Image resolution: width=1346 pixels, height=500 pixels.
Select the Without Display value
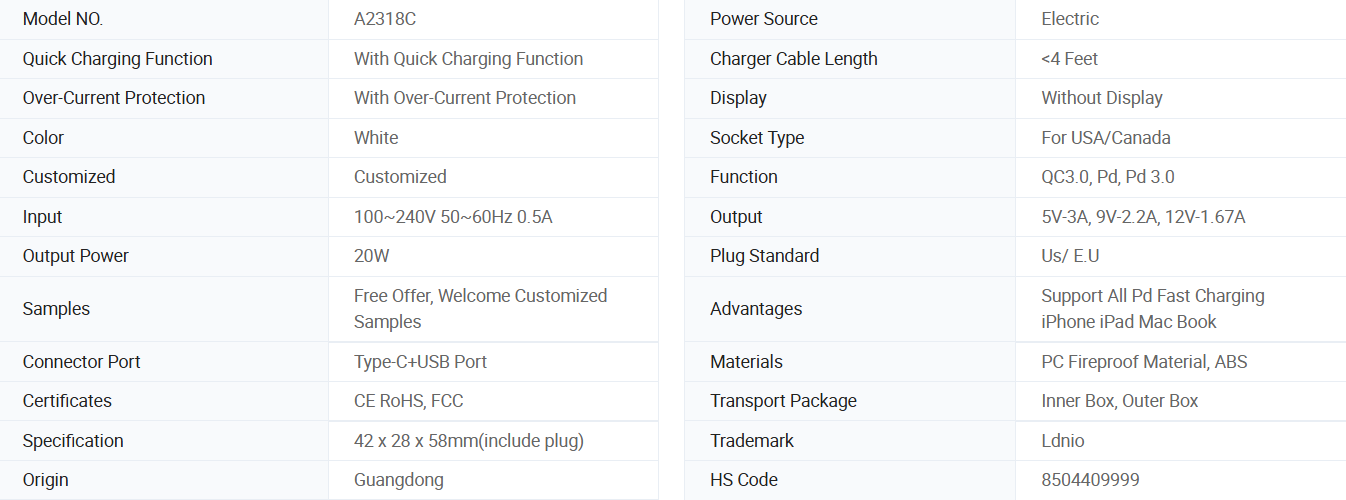[1102, 98]
